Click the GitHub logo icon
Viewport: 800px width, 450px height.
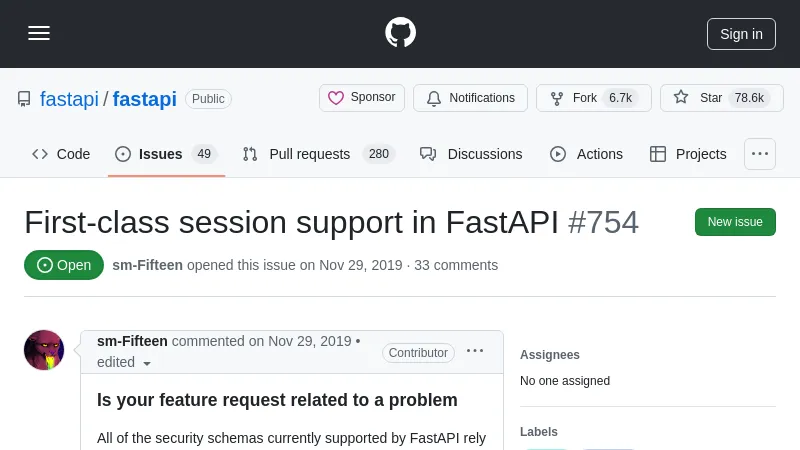tap(400, 33)
